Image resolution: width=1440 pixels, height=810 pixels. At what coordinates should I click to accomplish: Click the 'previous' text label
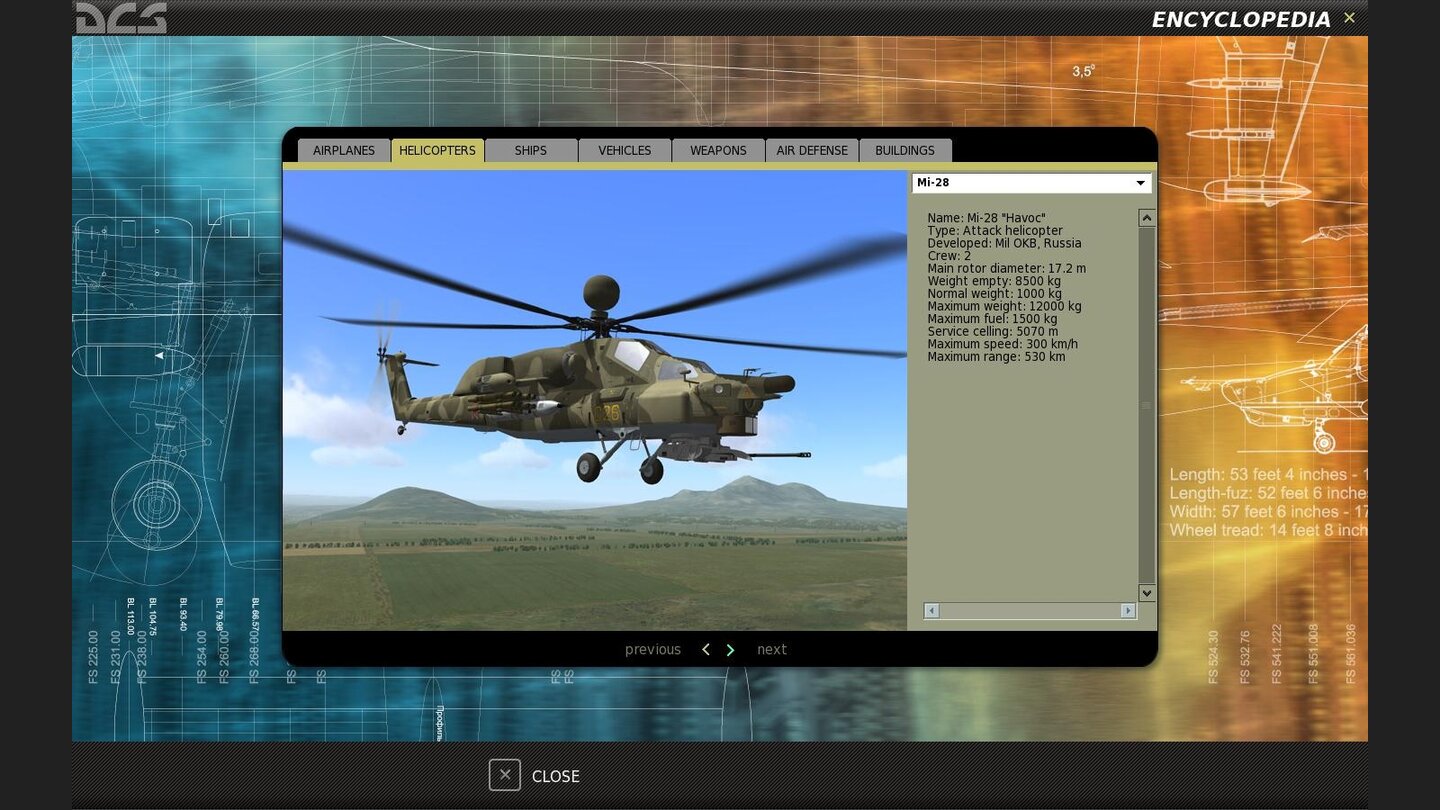point(653,650)
